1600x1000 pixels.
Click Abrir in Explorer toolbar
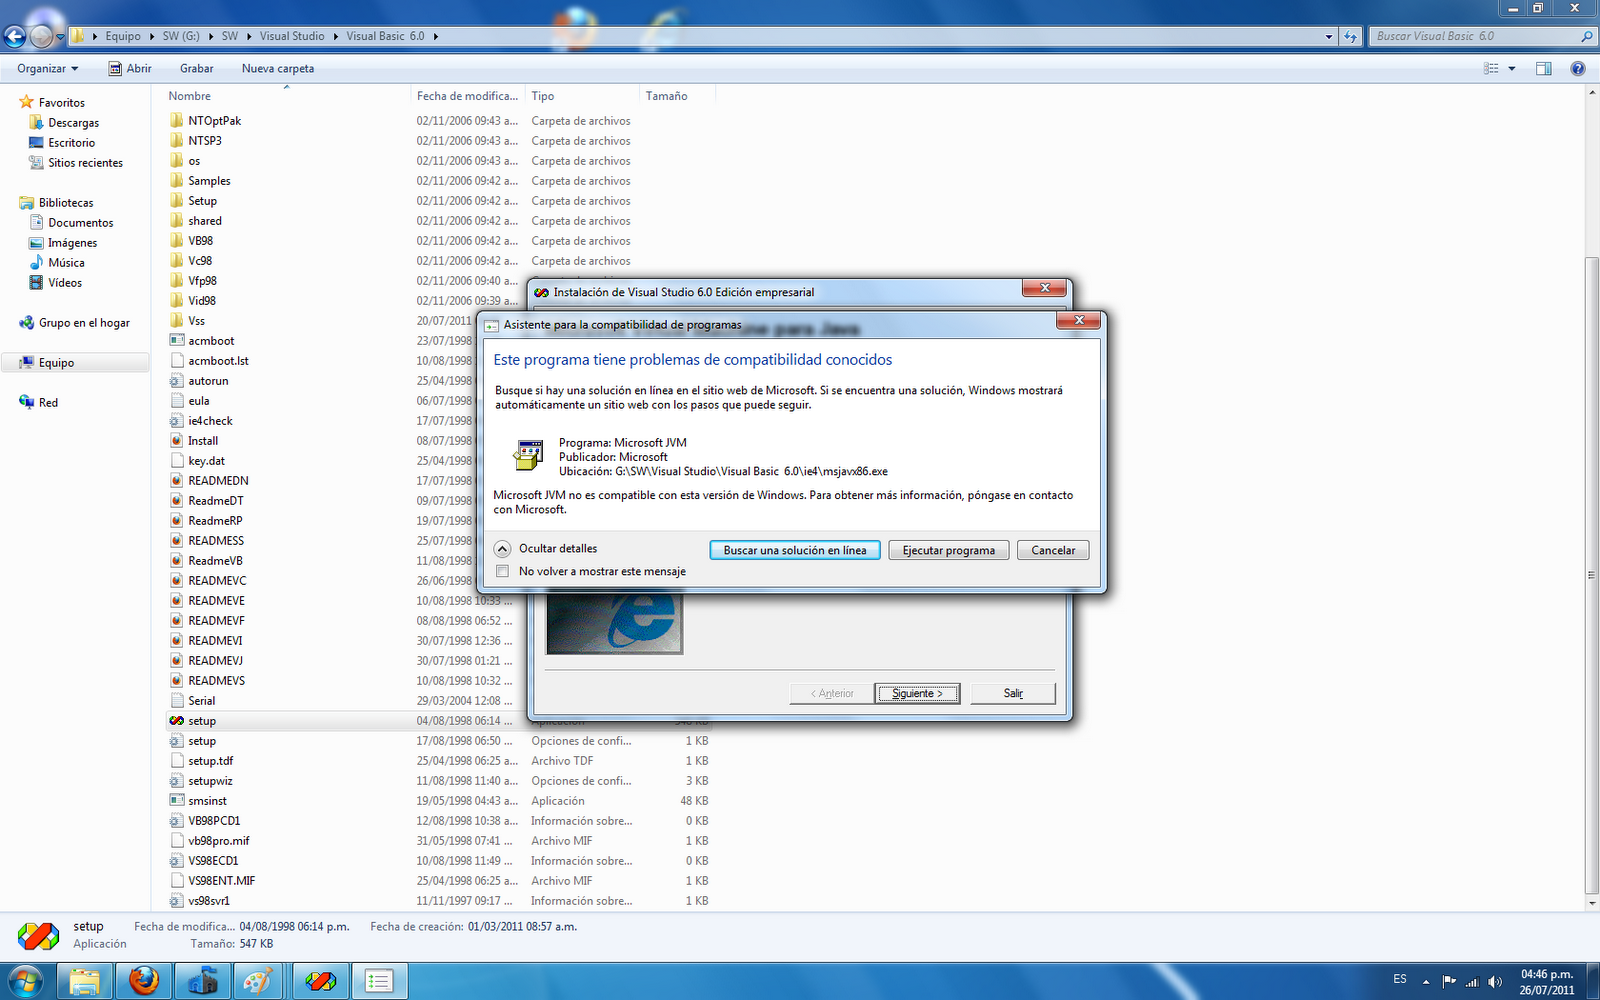[130, 68]
